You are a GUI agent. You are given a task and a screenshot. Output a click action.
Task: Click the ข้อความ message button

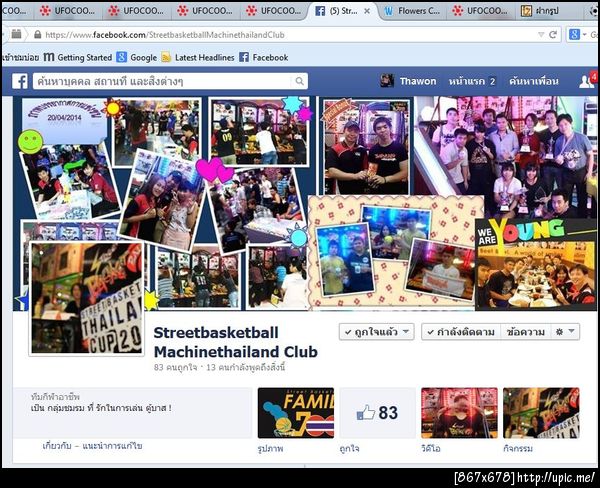click(x=525, y=332)
